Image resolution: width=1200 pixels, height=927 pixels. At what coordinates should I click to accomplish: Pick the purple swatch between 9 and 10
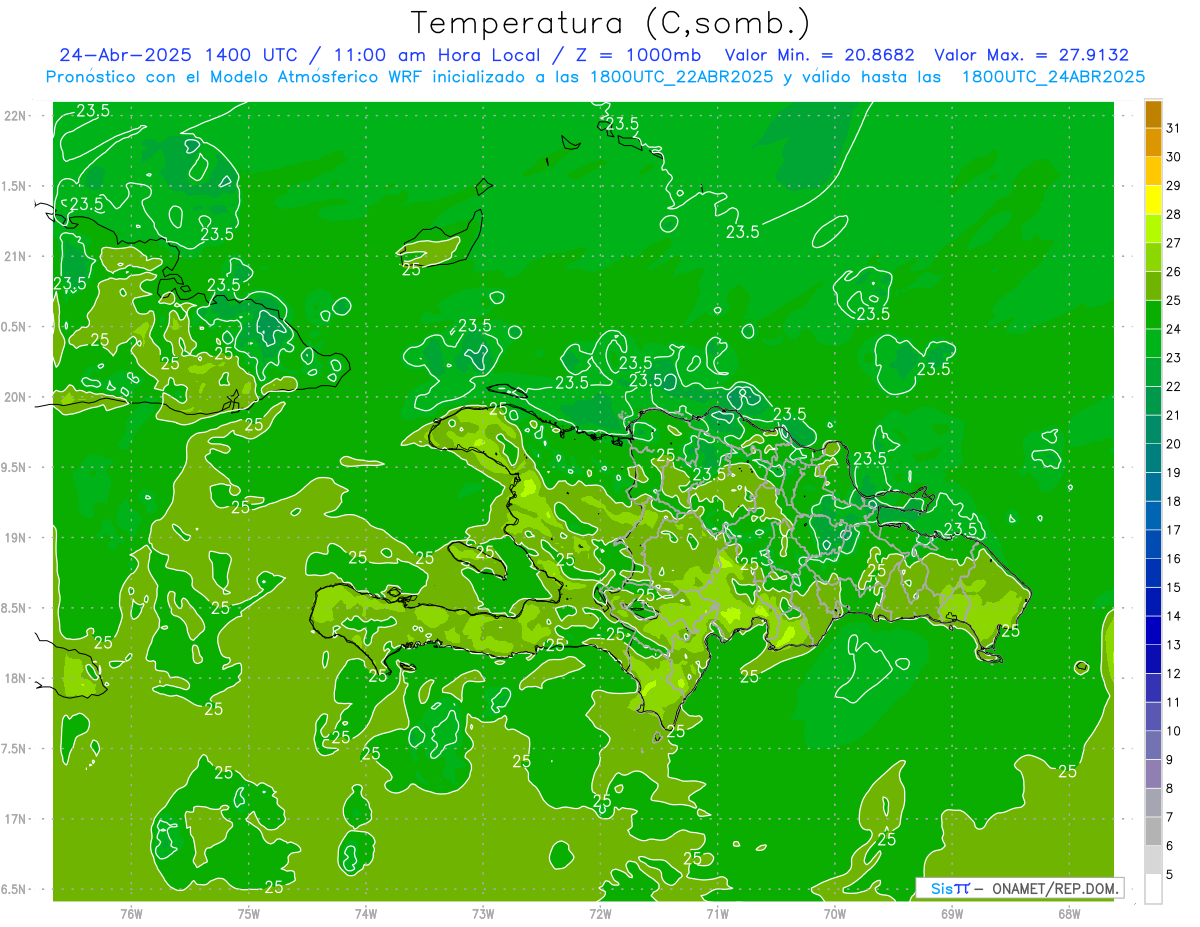point(1153,745)
